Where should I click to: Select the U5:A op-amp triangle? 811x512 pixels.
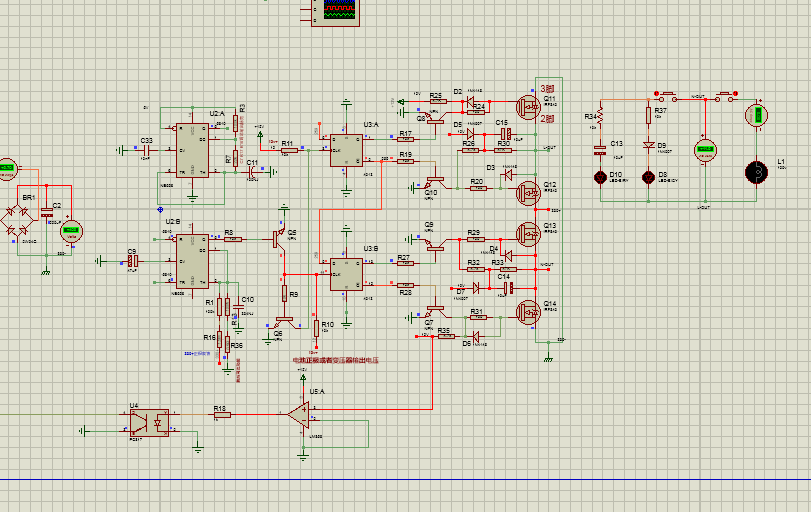point(299,415)
